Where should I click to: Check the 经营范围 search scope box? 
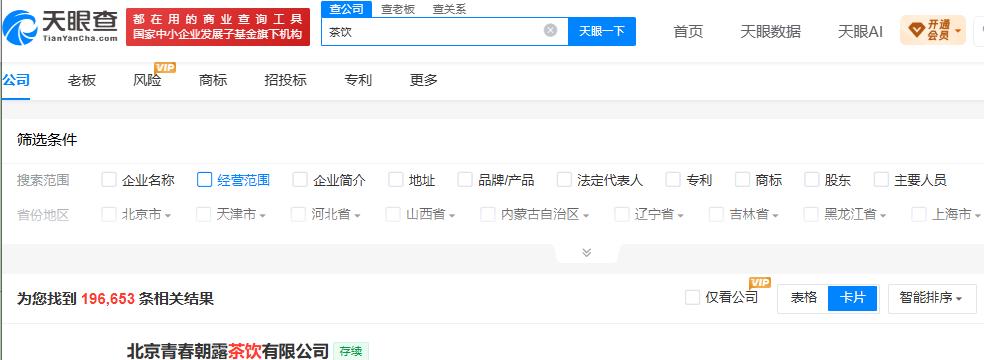coord(205,180)
